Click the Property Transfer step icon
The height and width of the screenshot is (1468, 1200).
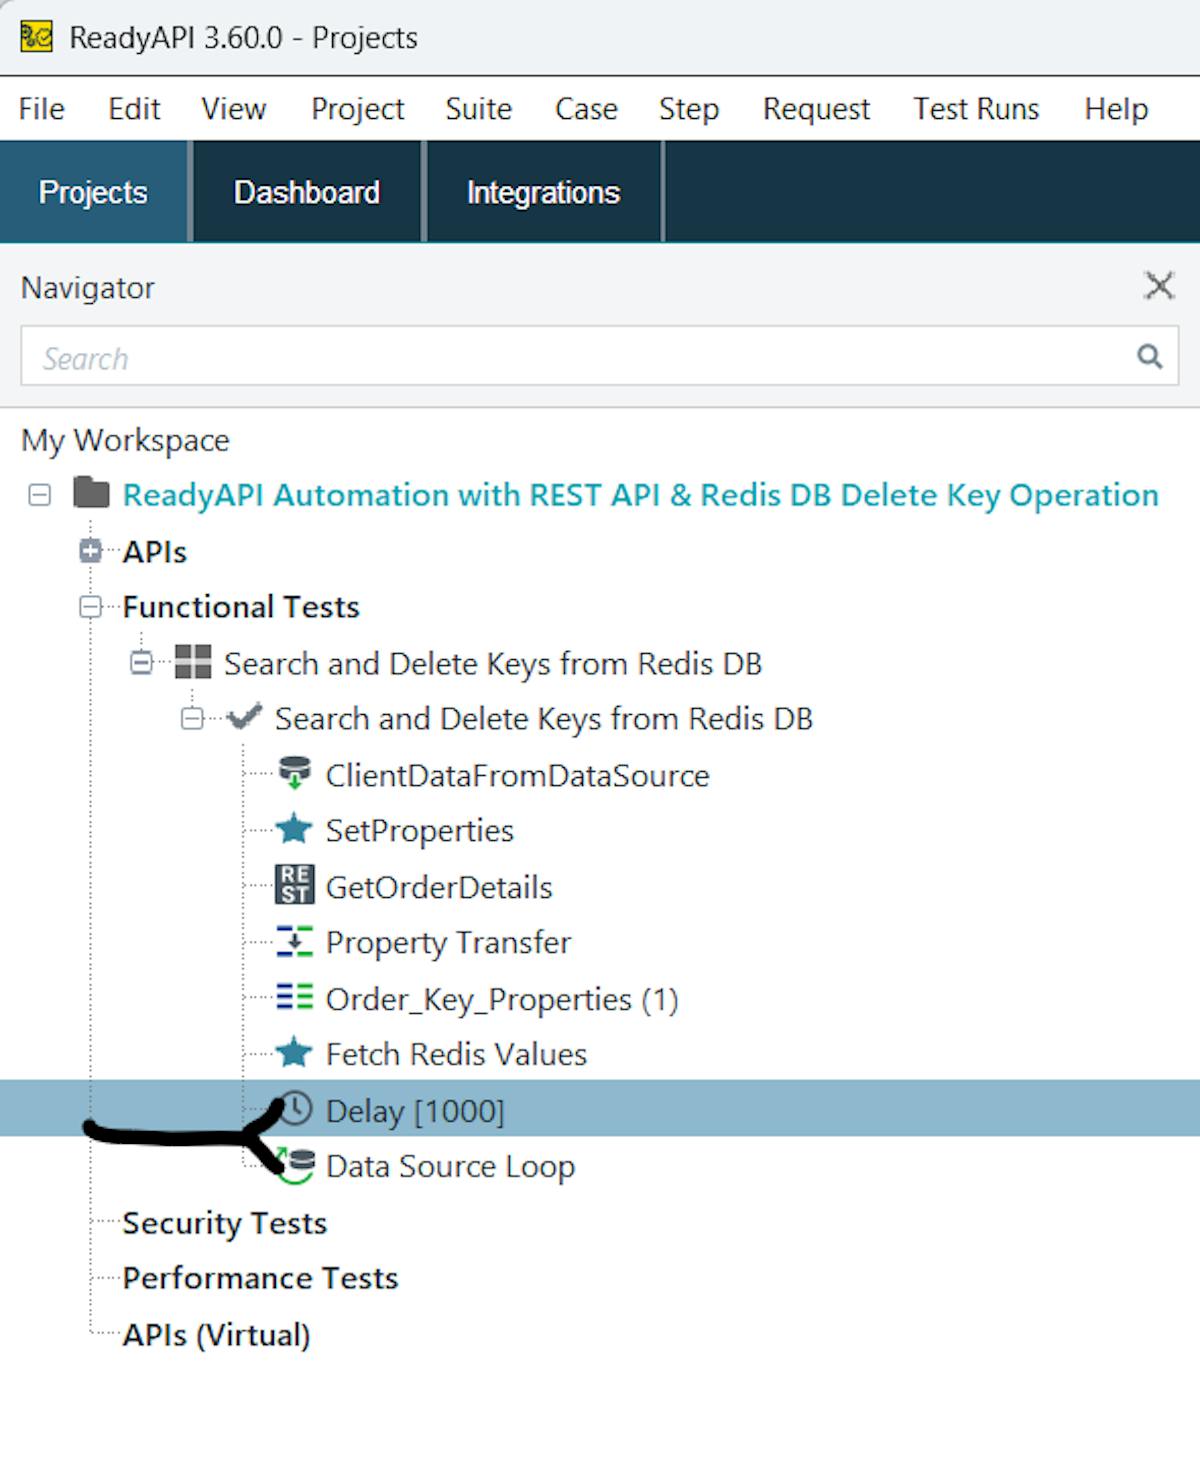click(294, 942)
